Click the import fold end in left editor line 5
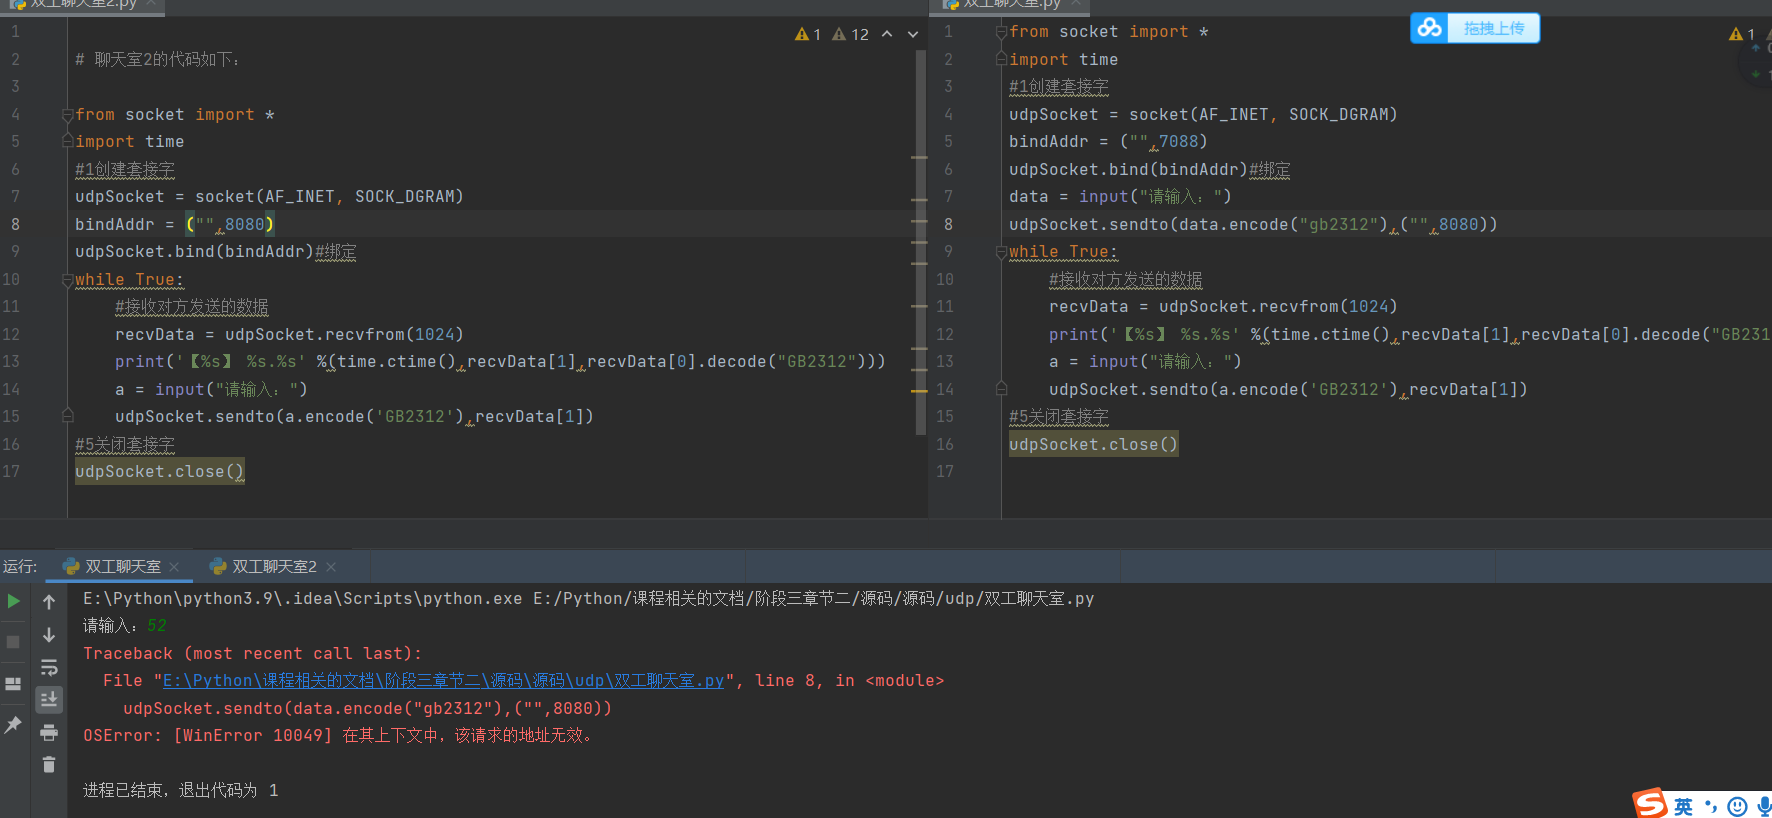 [68, 142]
